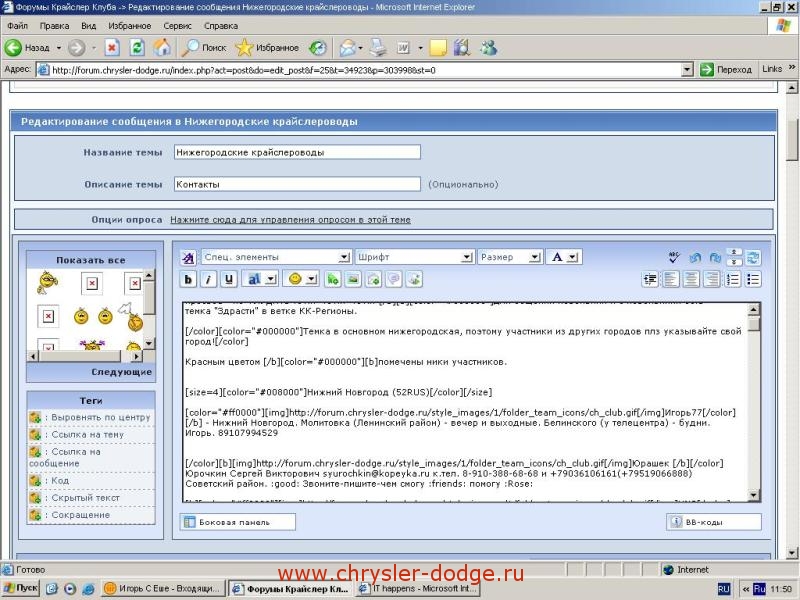Toggle italic formatting in editor
Viewport: 800px width, 600px height.
tap(208, 279)
